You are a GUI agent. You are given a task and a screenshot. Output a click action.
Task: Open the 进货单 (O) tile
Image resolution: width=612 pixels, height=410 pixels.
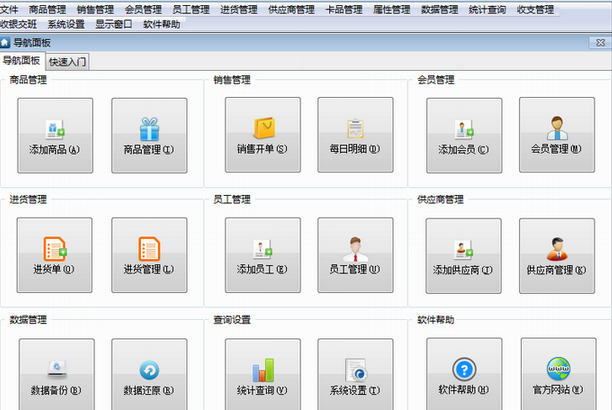coord(55,255)
